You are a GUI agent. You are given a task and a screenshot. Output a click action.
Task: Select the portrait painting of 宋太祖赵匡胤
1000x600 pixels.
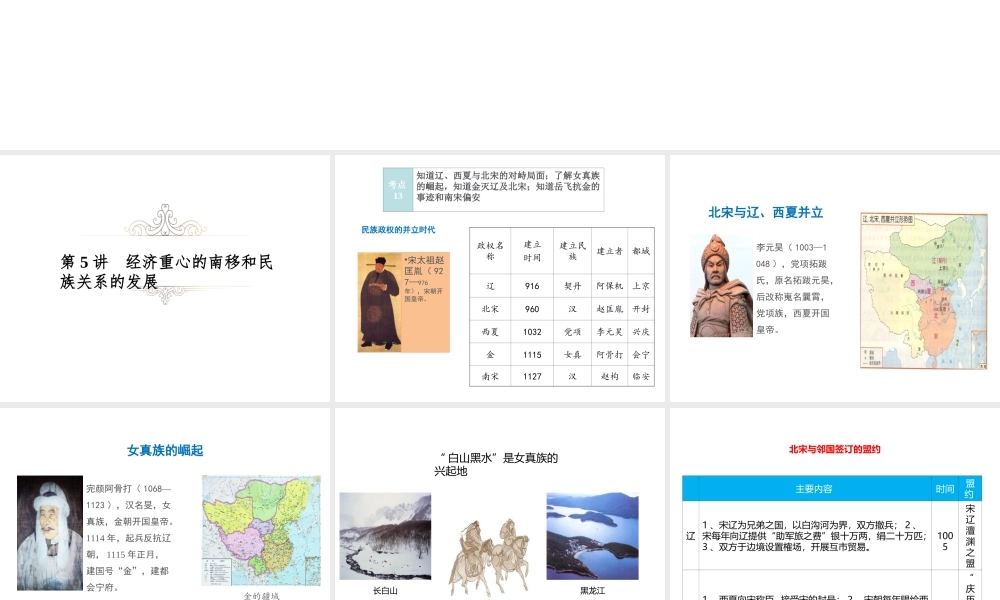tap(379, 302)
